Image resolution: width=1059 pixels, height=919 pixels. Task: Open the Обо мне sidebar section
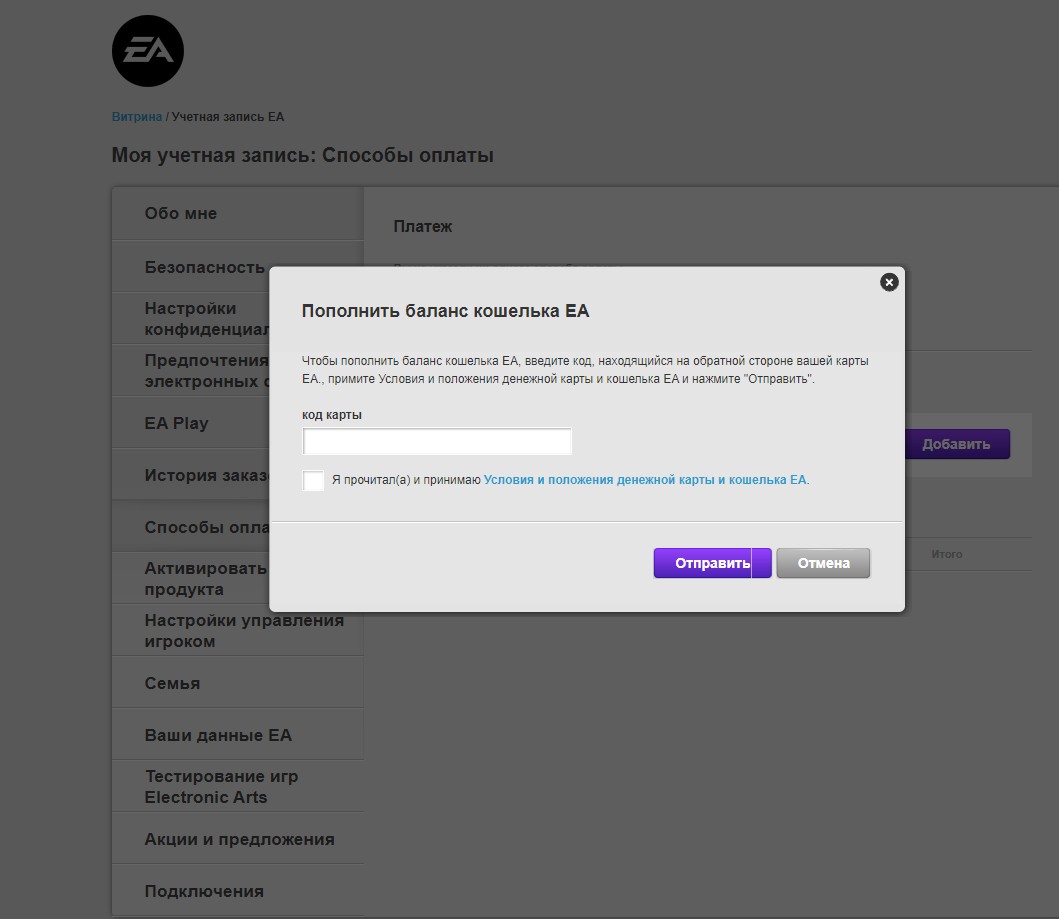pos(181,213)
